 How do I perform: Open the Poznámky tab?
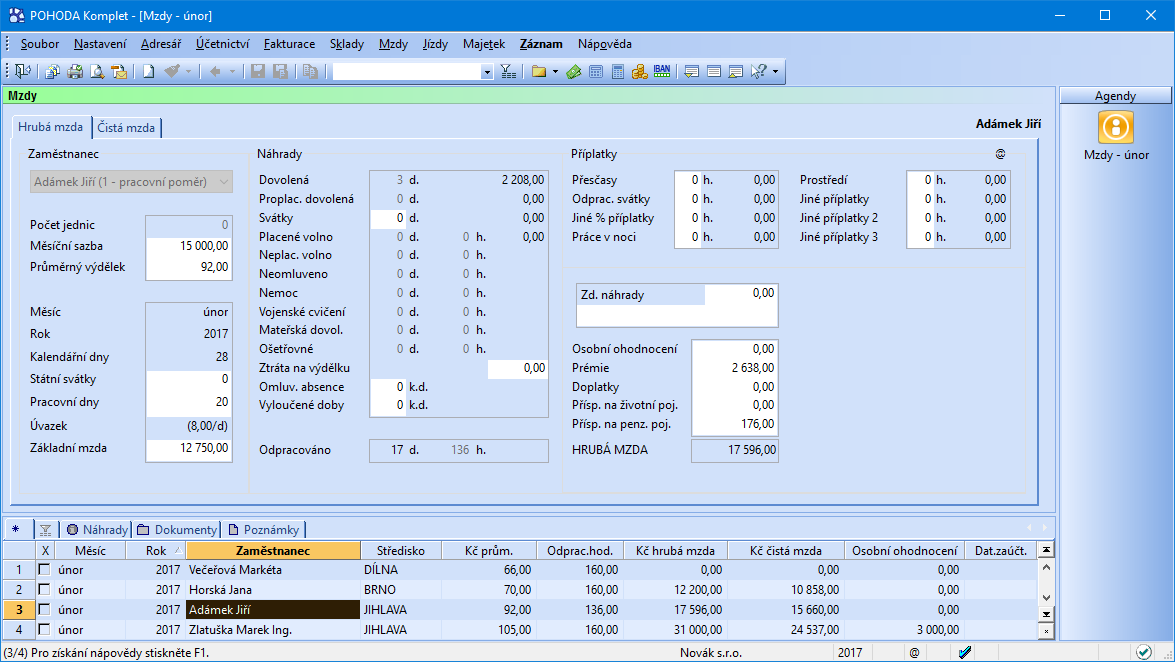coord(263,530)
